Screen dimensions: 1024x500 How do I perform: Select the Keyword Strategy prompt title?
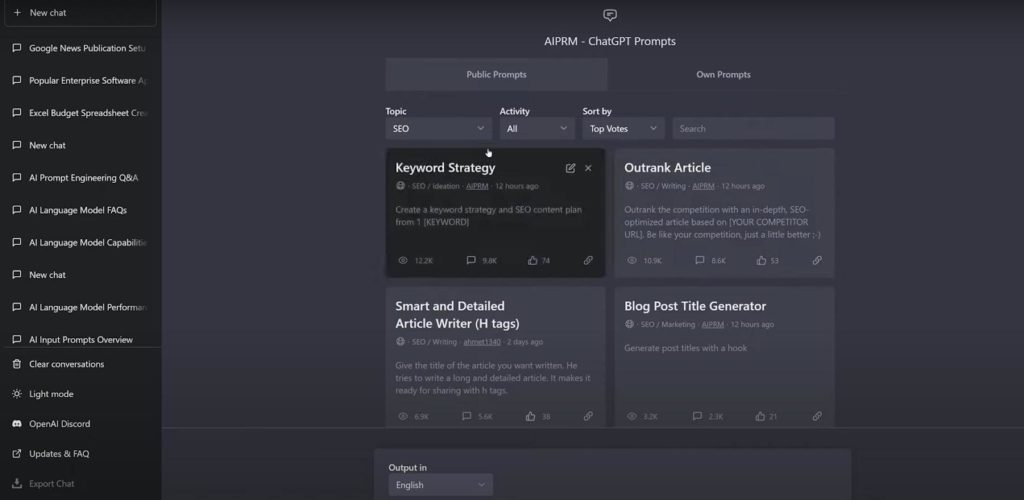445,168
